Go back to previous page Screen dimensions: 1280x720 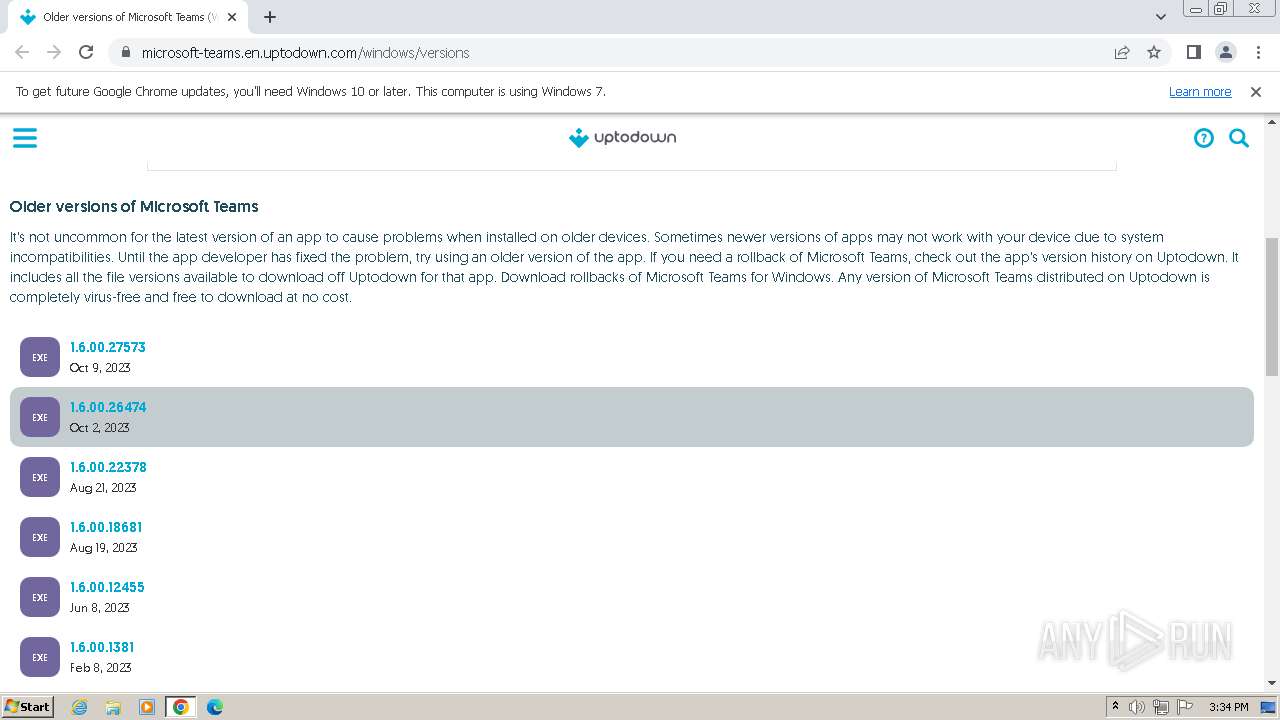point(22,52)
